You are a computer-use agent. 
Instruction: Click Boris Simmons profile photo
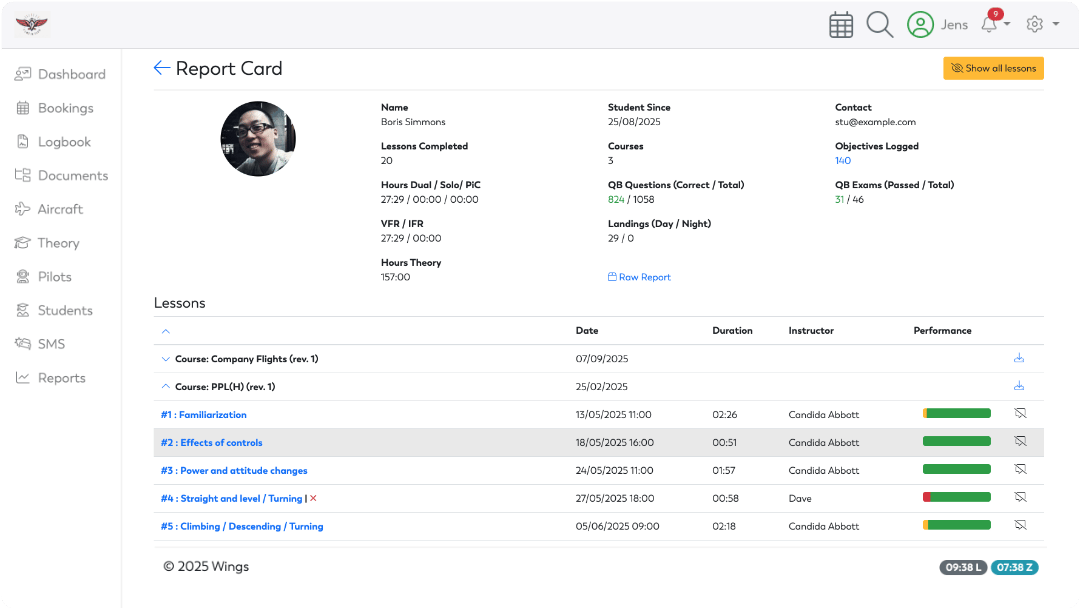[258, 139]
